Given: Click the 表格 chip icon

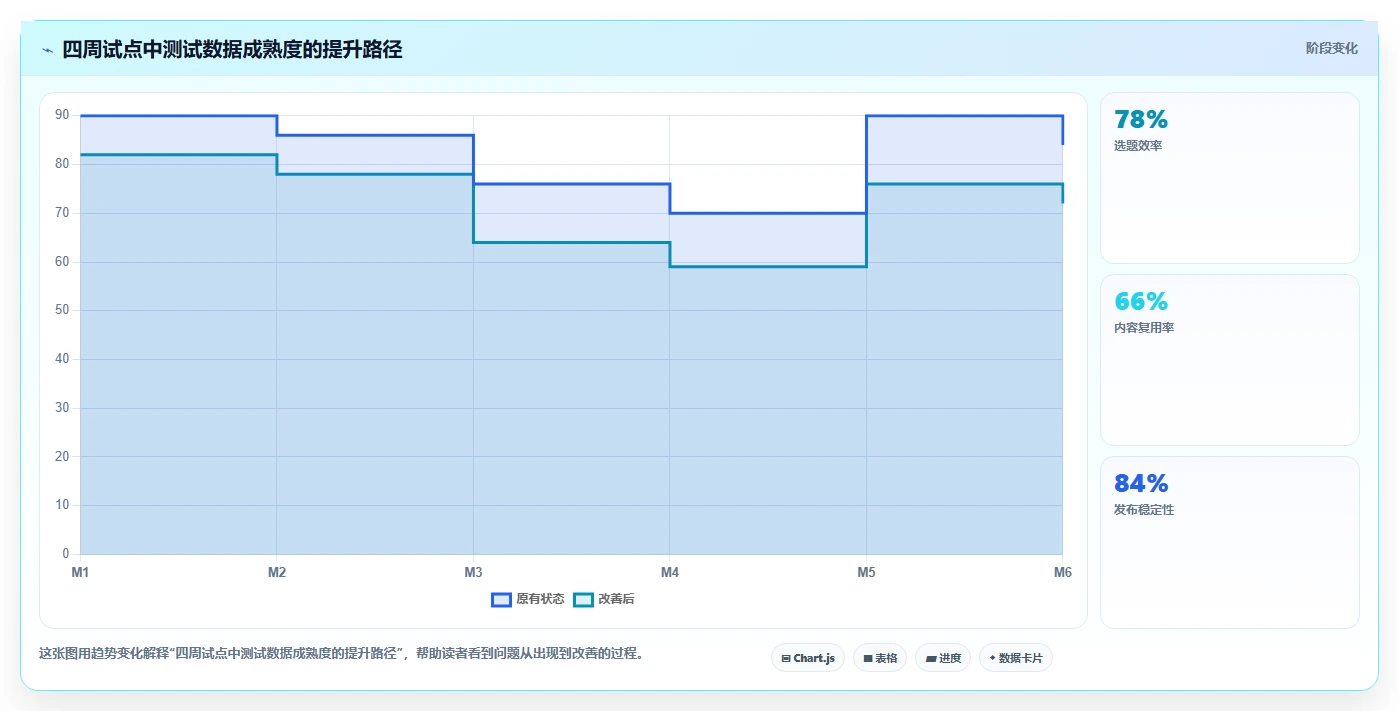Looking at the screenshot, I should click(868, 659).
